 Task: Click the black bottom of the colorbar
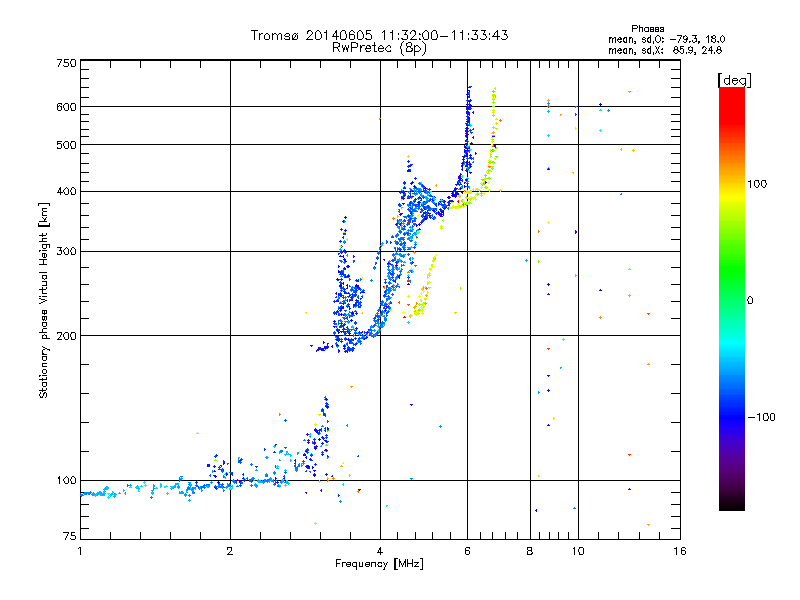[732, 503]
